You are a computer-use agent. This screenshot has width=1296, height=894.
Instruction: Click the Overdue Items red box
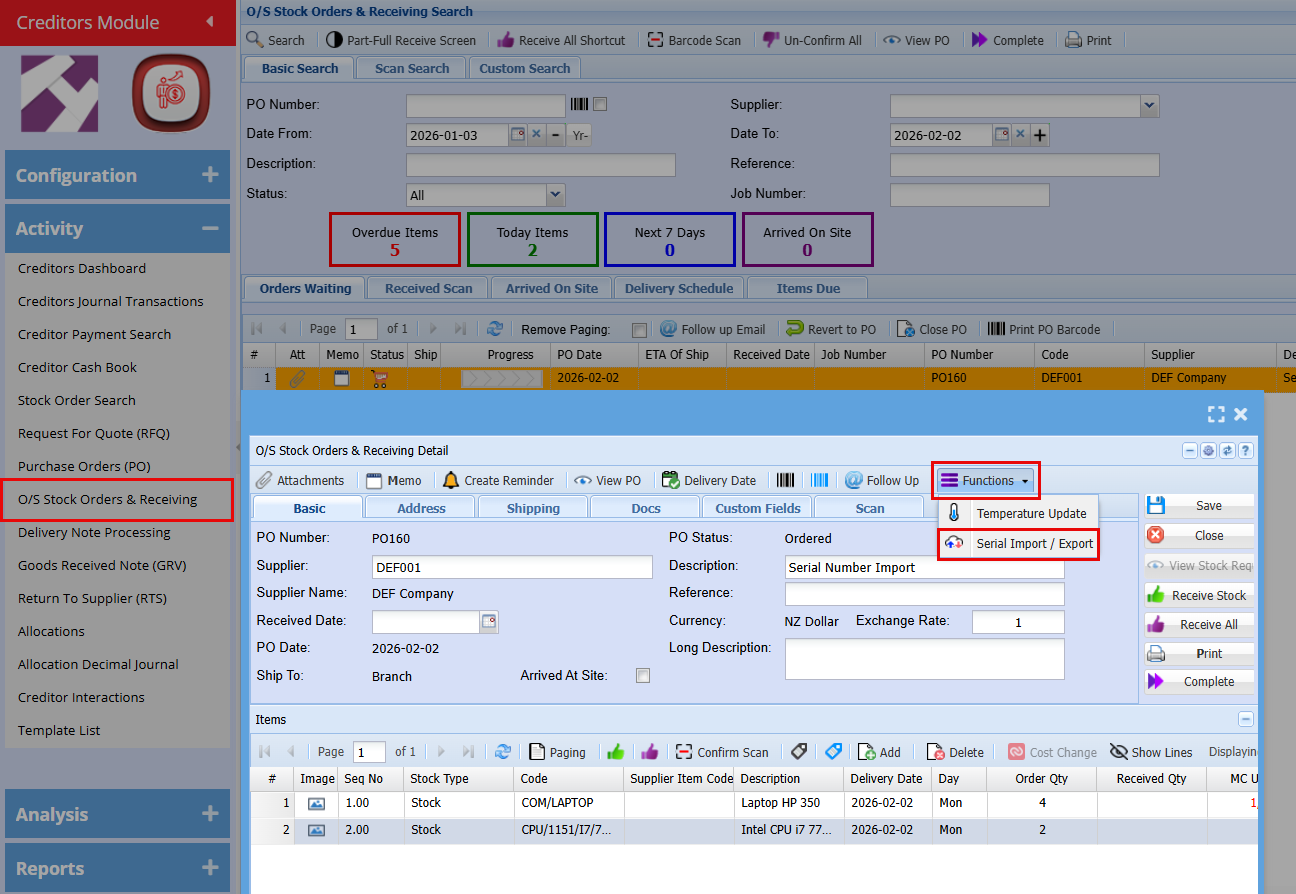point(395,240)
